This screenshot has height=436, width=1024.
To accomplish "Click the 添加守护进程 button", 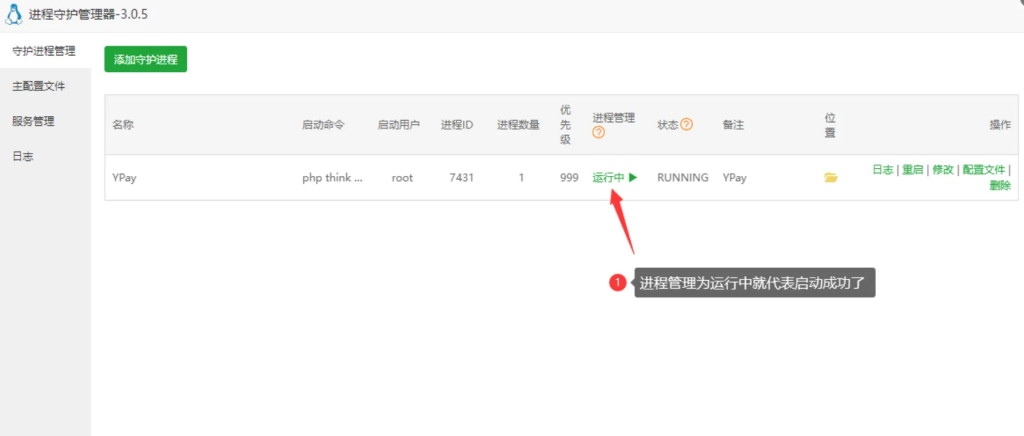I will [x=146, y=59].
